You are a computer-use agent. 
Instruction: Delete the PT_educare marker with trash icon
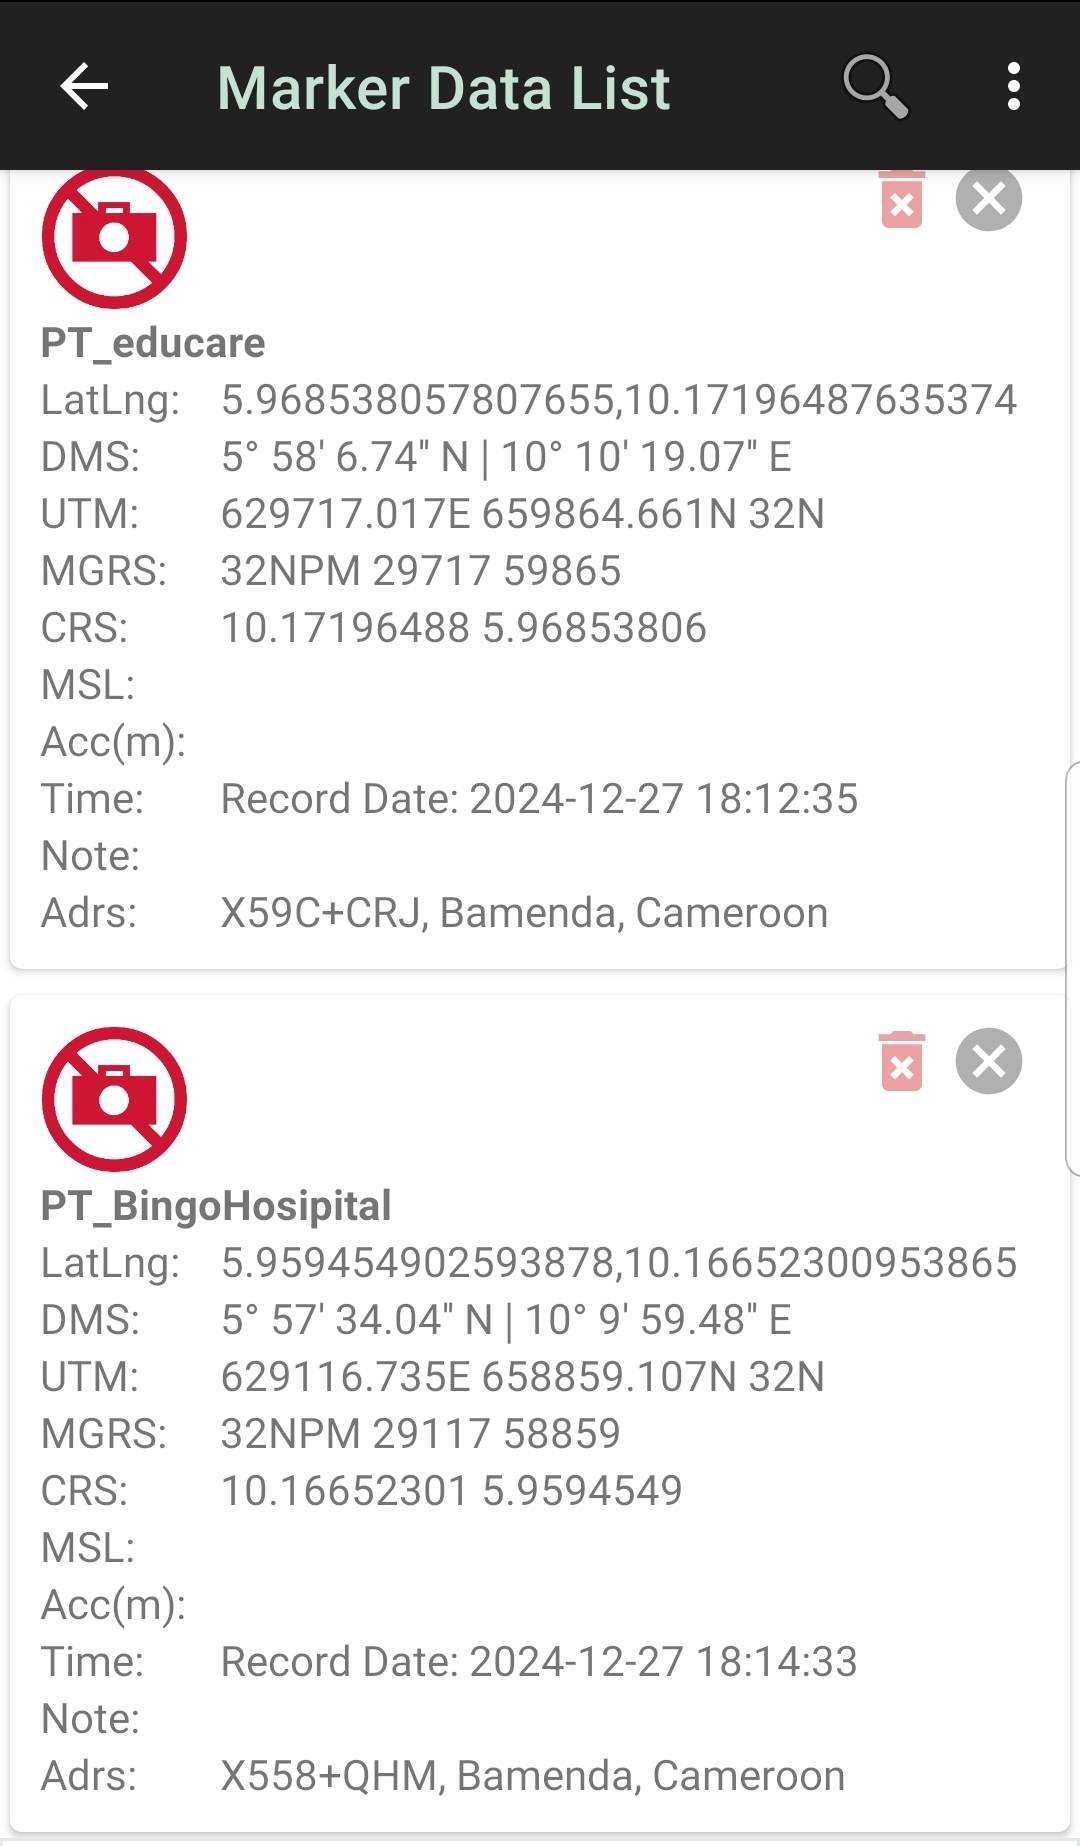901,200
